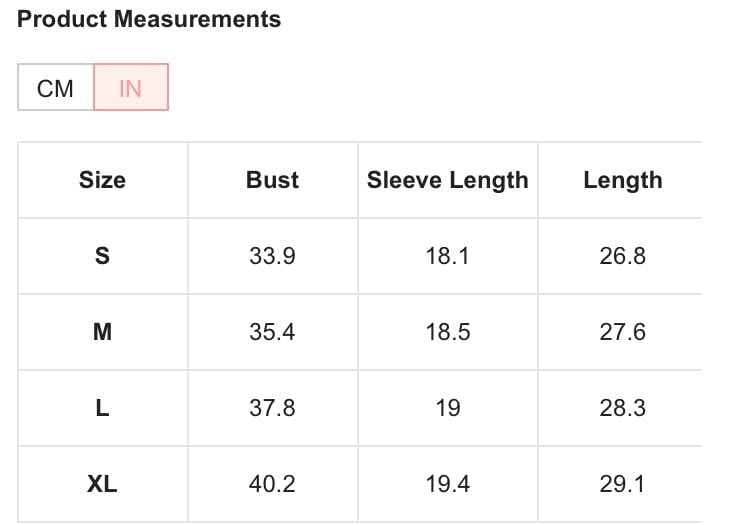
Task: Click sleeve length value 18.1
Action: pos(447,256)
